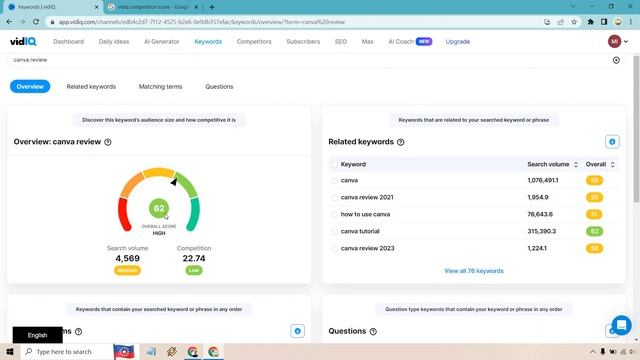Switch to Matching terms tab

point(160,87)
